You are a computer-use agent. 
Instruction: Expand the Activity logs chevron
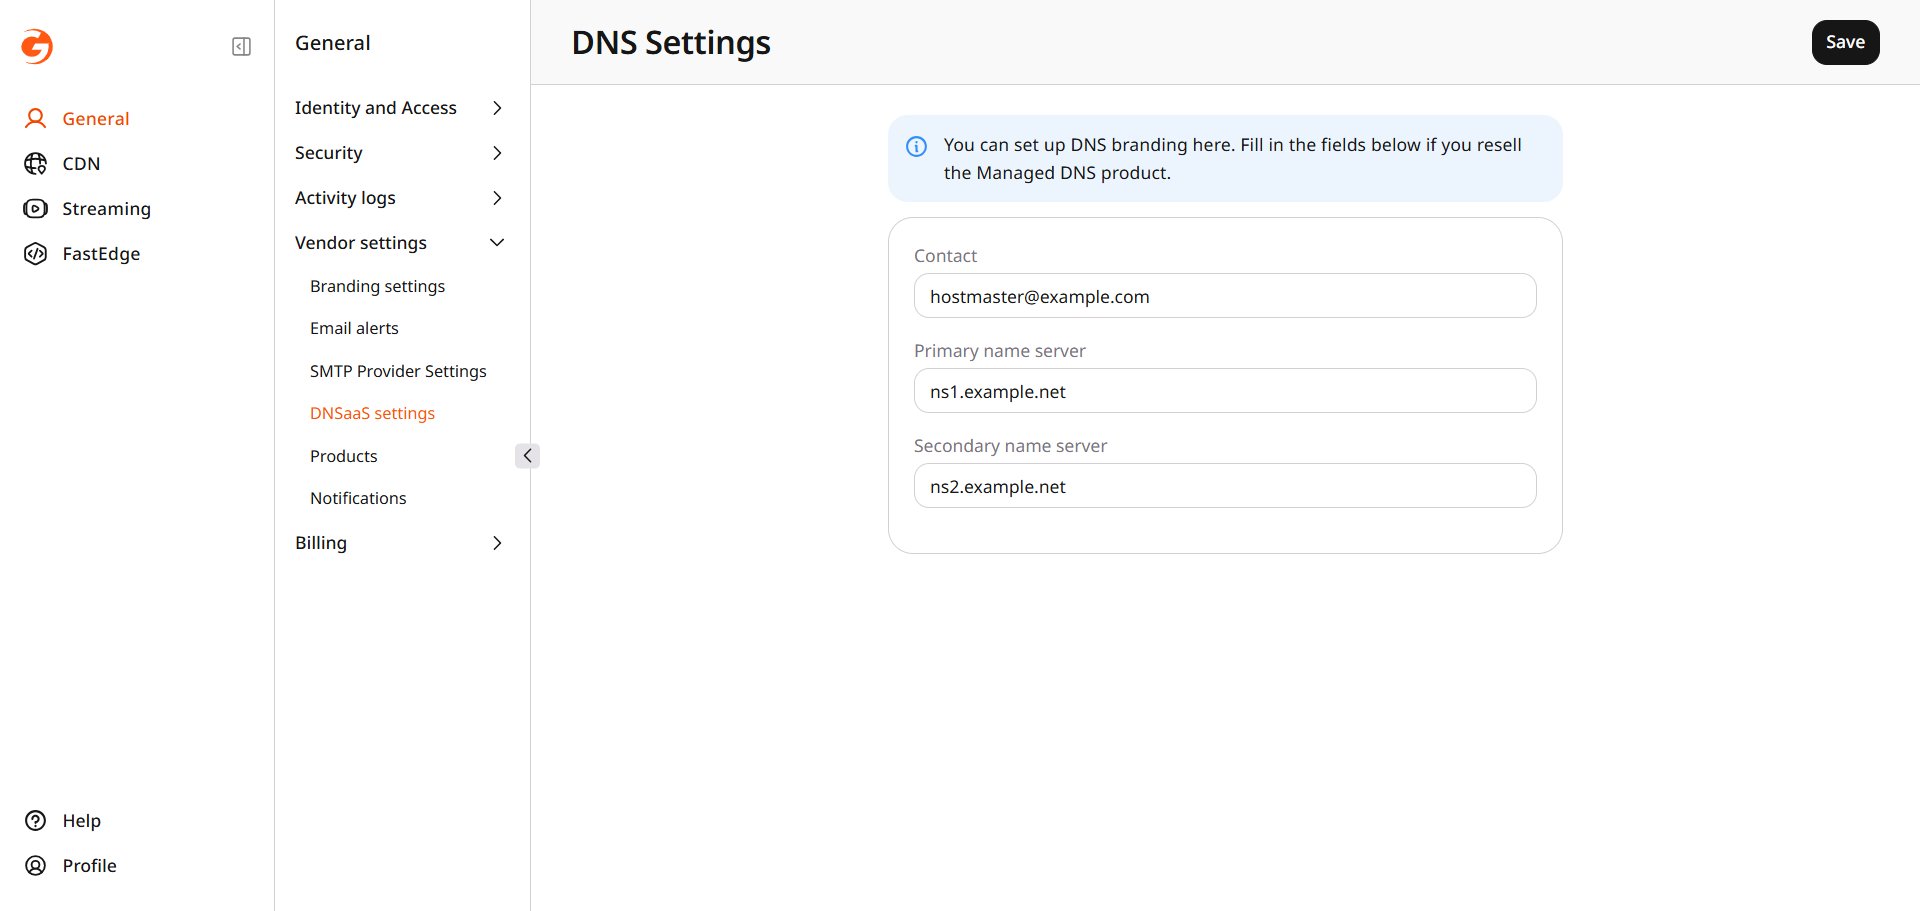497,198
